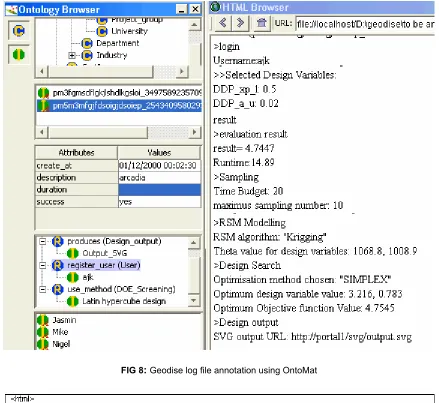This screenshot has height=403, width=439.
Task: Click the concept (C) button in the left sidebar
Action: [x=19, y=31]
